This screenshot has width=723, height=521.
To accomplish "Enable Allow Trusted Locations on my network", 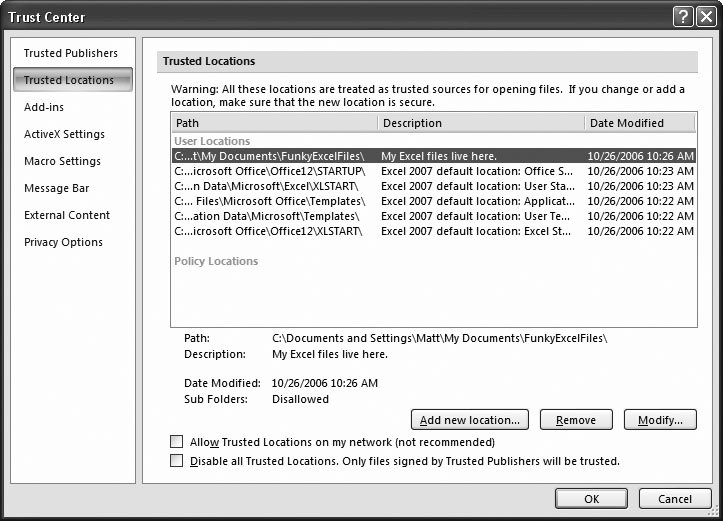I will 177,442.
